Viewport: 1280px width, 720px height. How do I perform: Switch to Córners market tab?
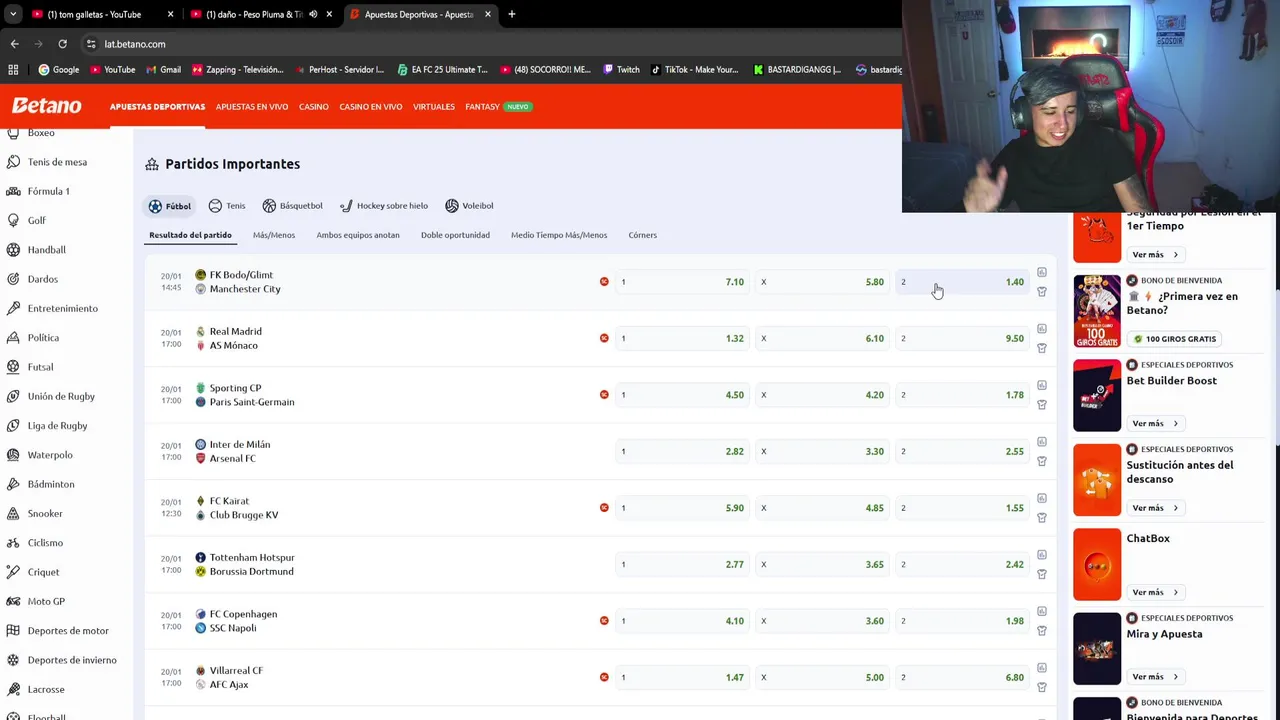coord(643,235)
